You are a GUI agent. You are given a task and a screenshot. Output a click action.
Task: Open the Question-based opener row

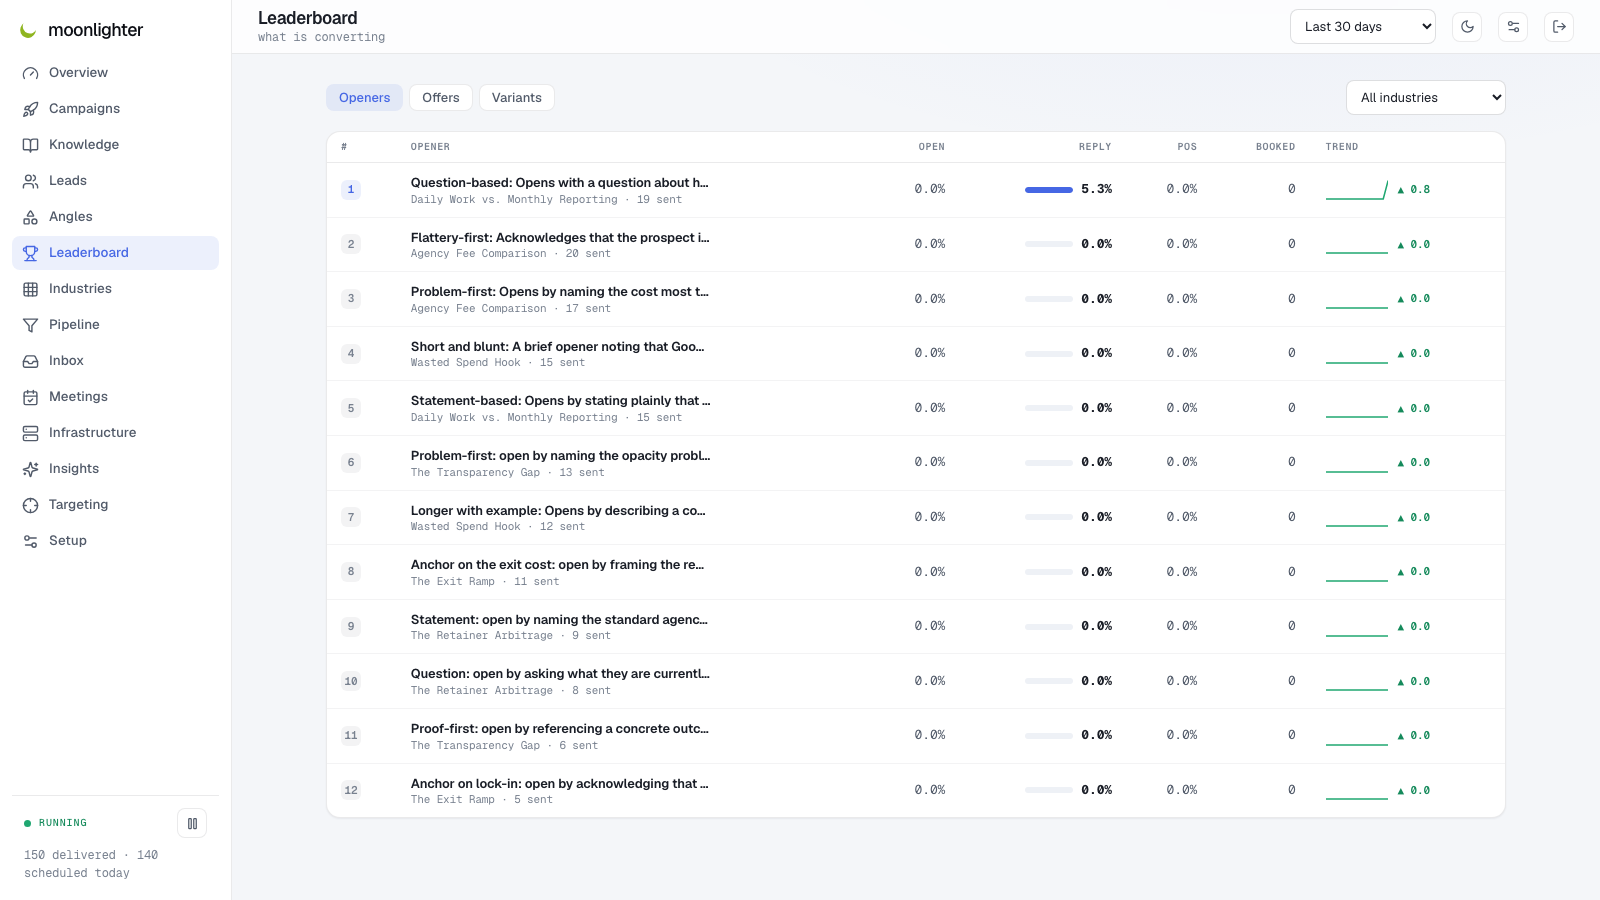916,190
